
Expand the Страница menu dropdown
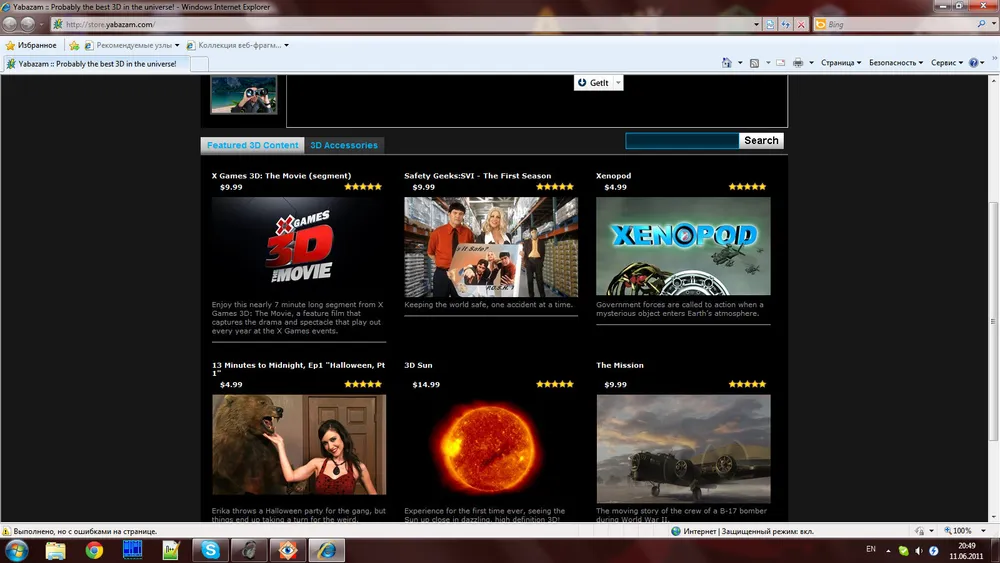(x=840, y=63)
